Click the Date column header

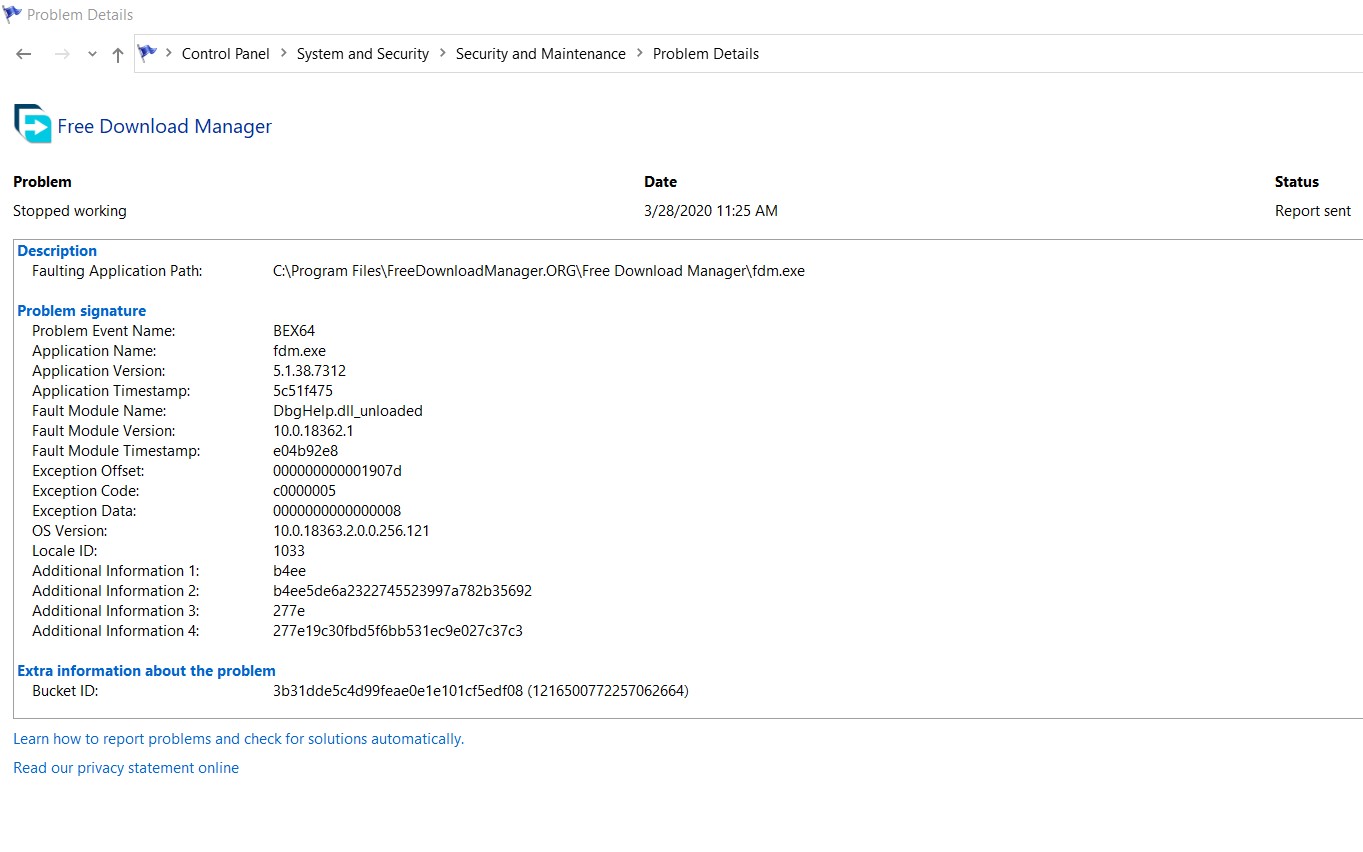point(661,182)
